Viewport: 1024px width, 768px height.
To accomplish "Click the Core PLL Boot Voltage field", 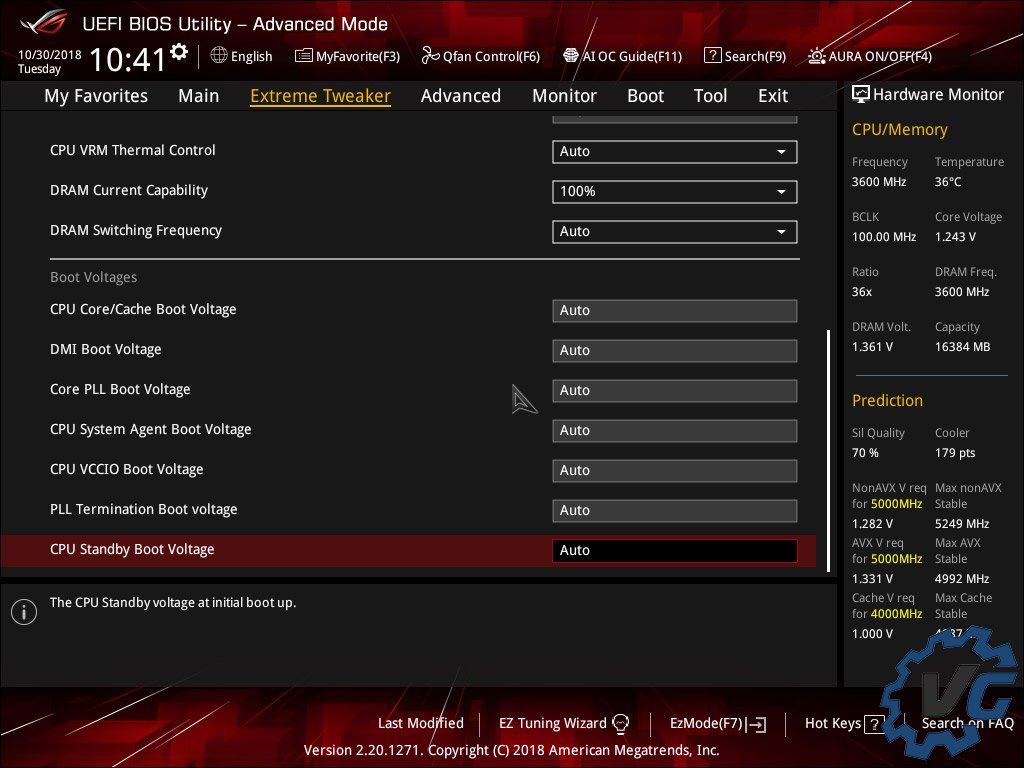I will tap(675, 391).
